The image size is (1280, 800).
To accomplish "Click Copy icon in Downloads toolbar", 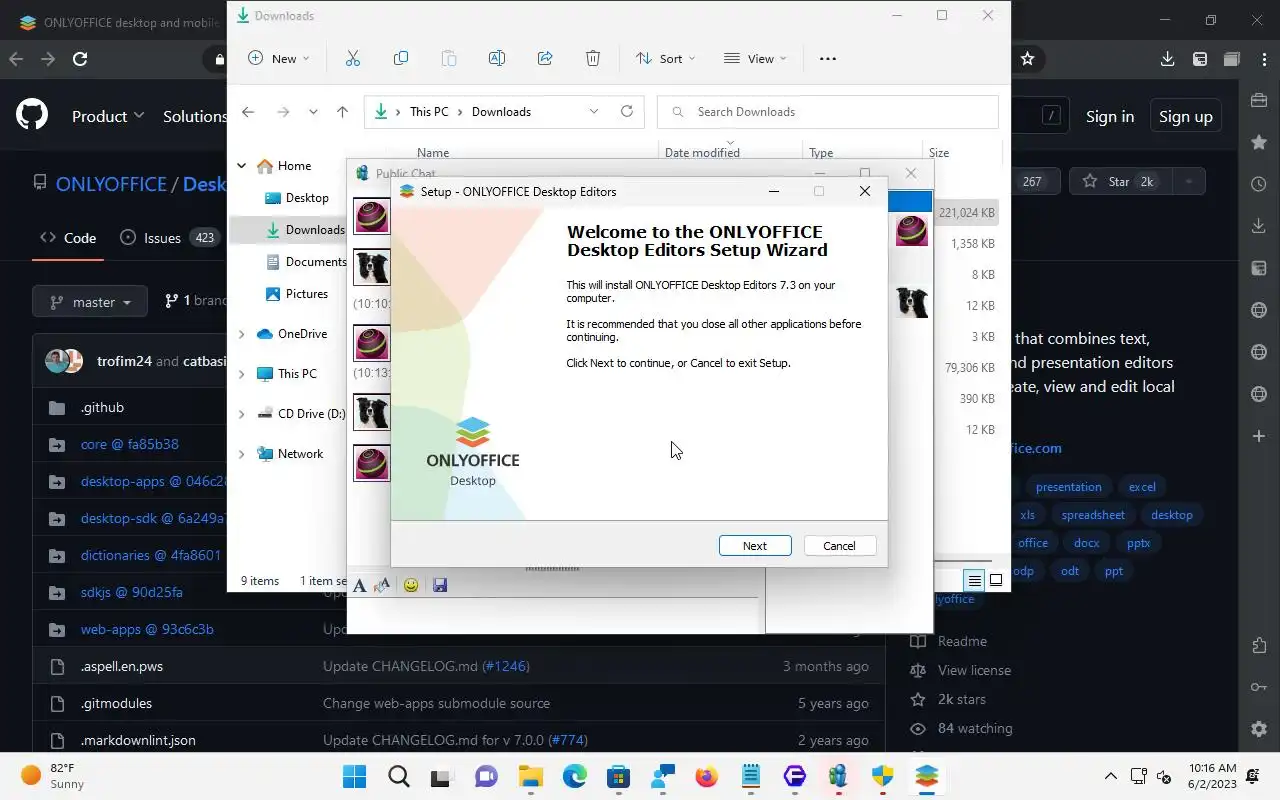I will pyautogui.click(x=401, y=59).
